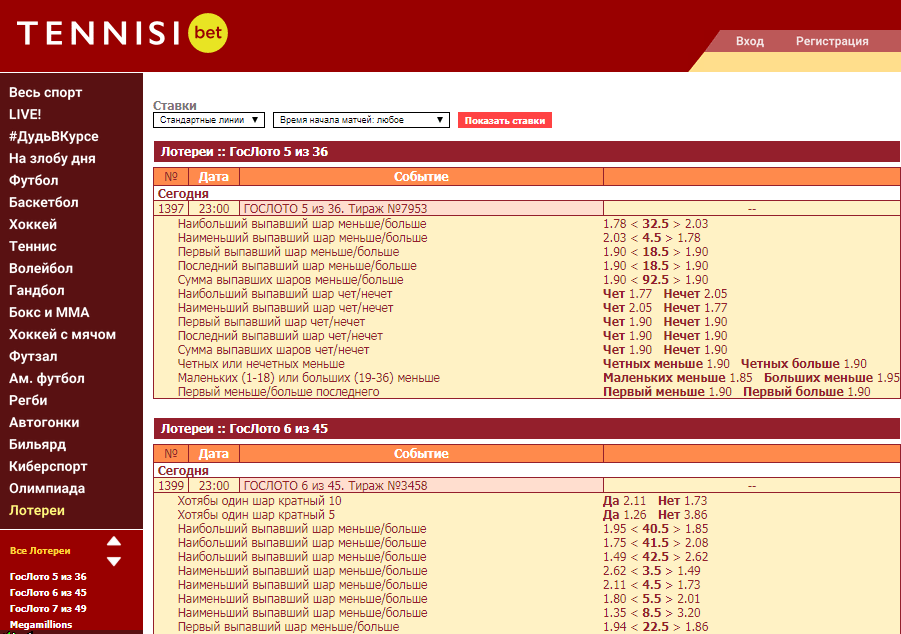
Task: Go to Футзал bets
Action: [33, 356]
